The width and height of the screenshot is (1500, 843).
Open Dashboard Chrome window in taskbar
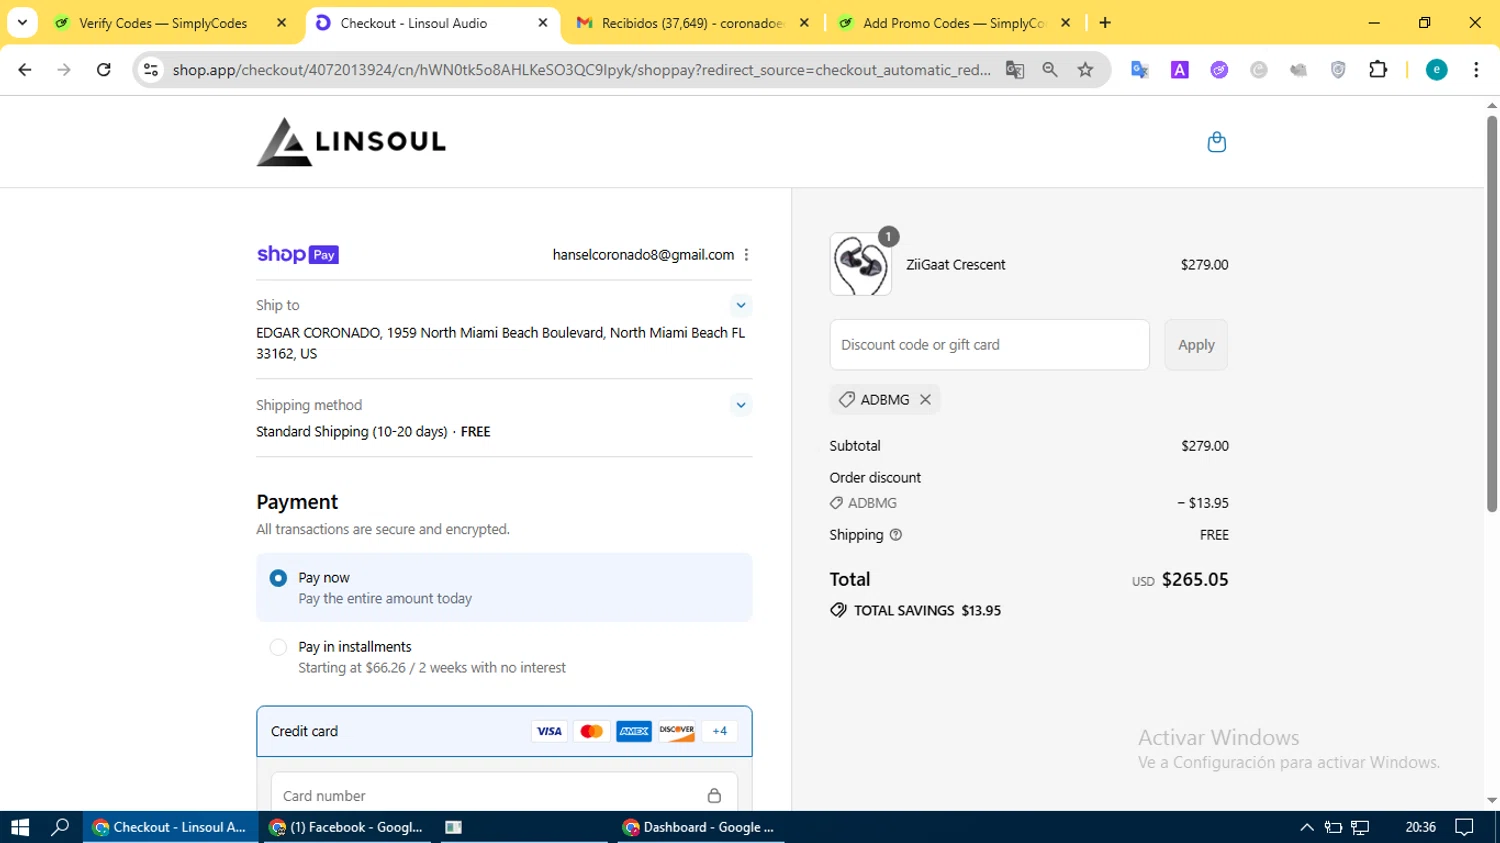click(700, 827)
